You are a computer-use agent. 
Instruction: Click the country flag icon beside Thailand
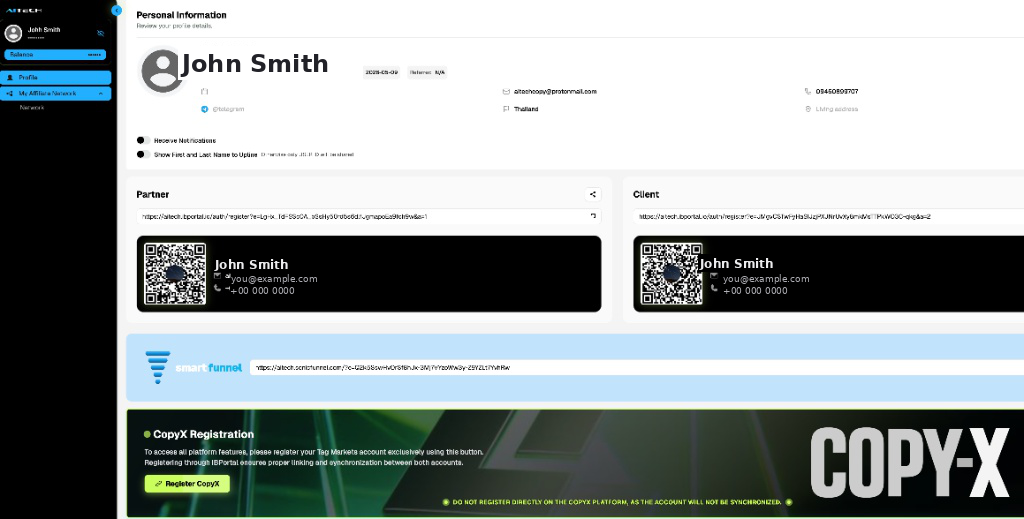pos(506,109)
